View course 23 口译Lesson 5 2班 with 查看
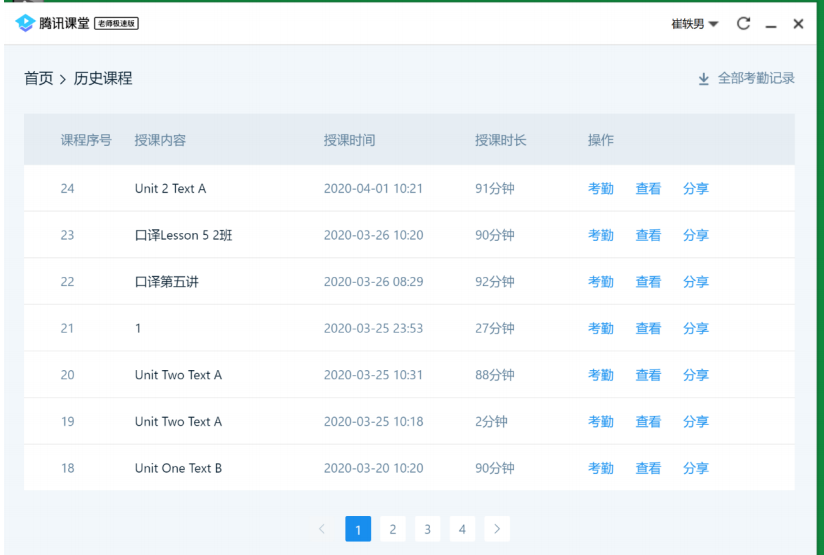 pos(648,235)
